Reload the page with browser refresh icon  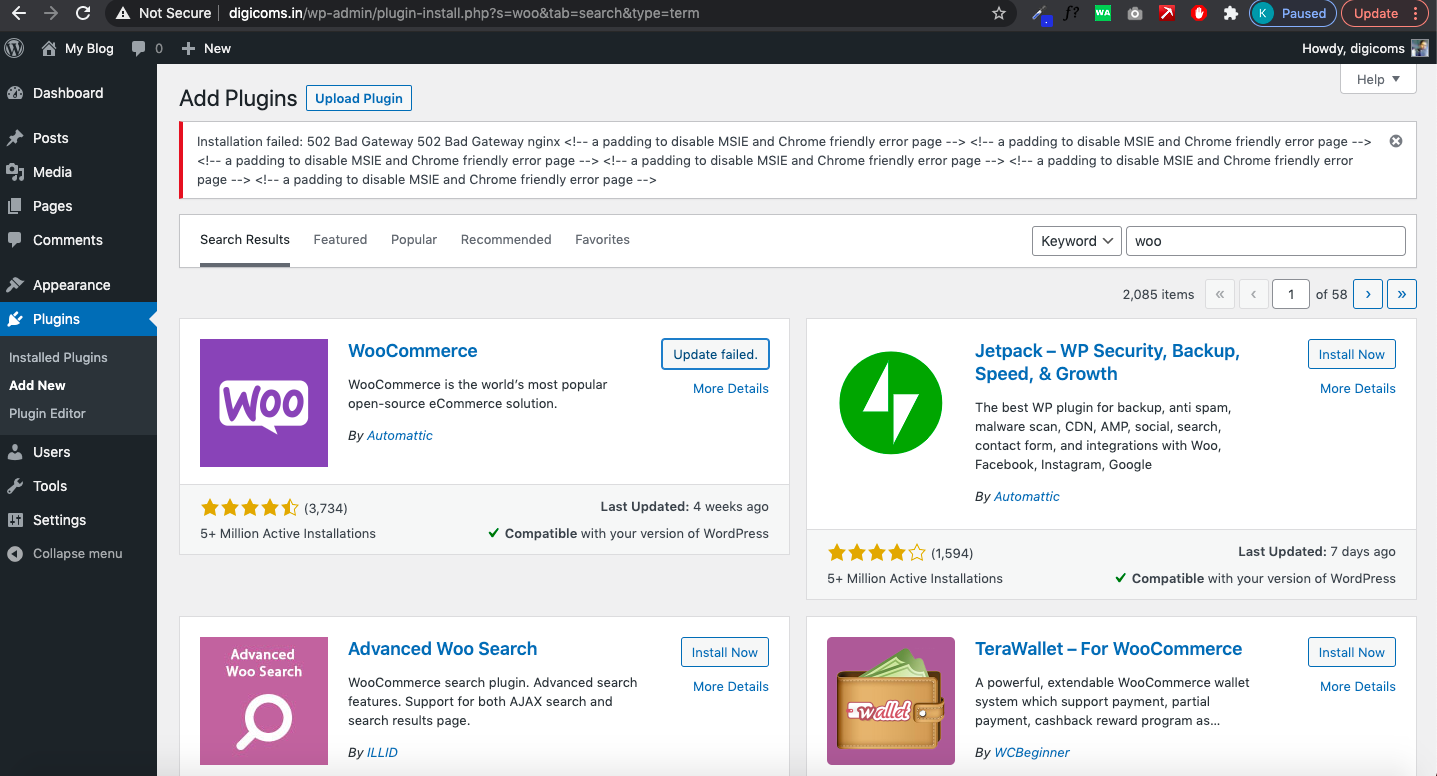(x=83, y=13)
